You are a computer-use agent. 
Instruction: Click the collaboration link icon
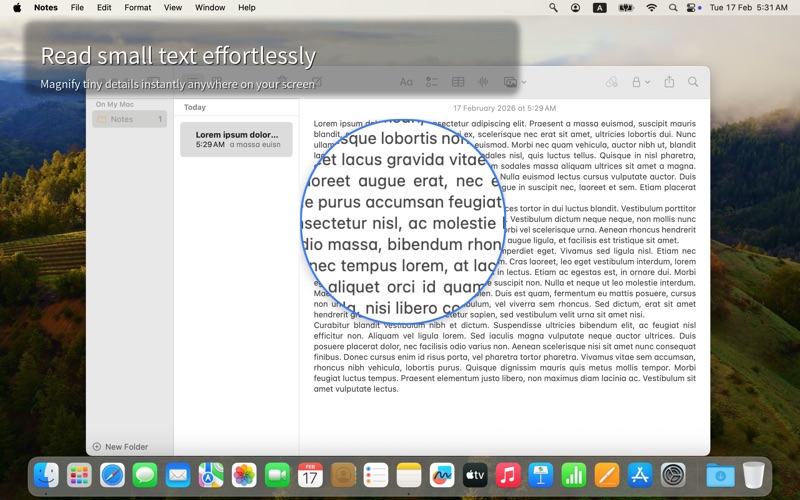point(612,82)
